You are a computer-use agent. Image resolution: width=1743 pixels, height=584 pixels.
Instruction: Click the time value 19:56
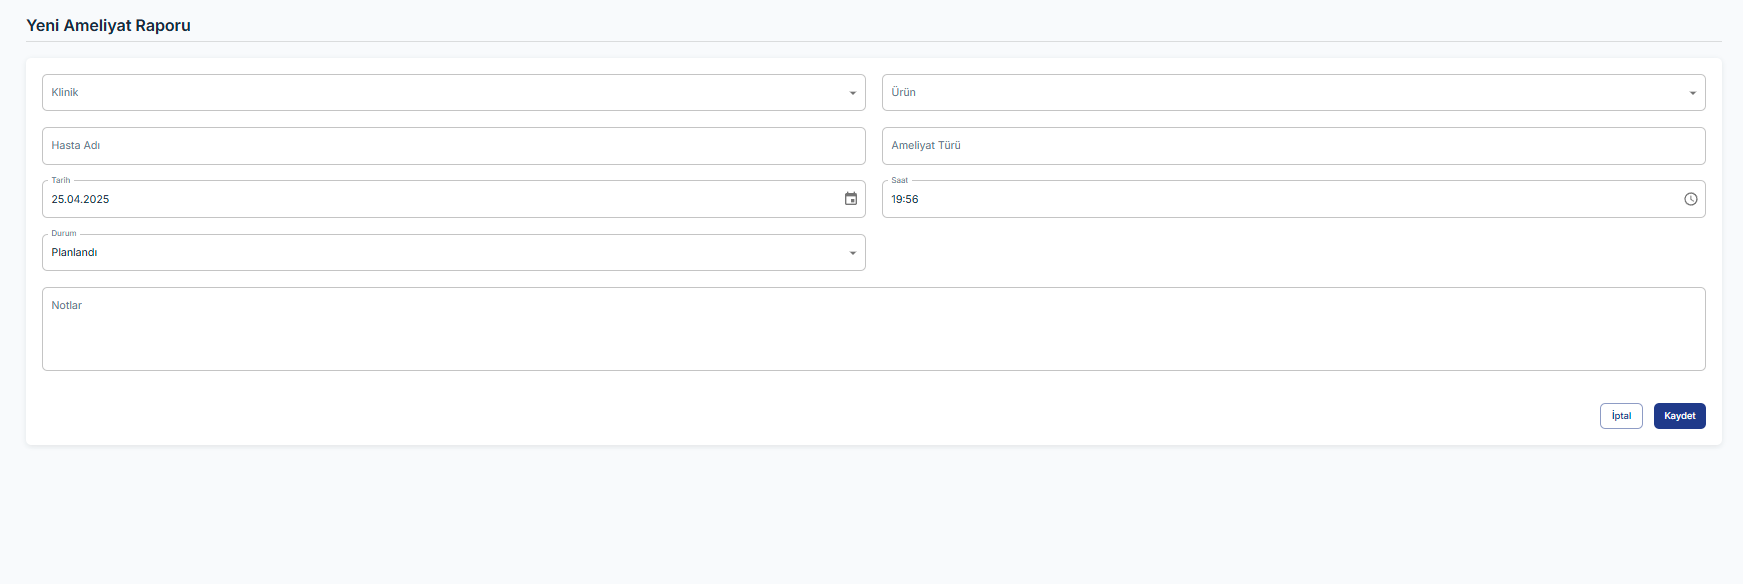tap(905, 199)
